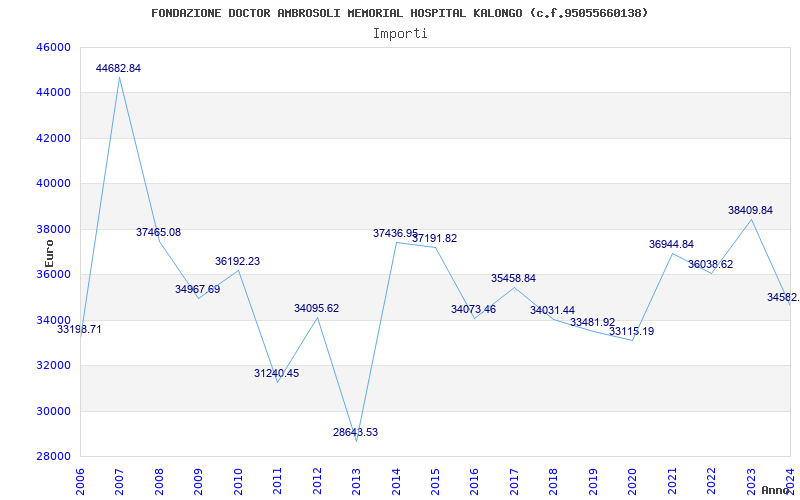Click the 34031.44 data label

[x=553, y=311]
